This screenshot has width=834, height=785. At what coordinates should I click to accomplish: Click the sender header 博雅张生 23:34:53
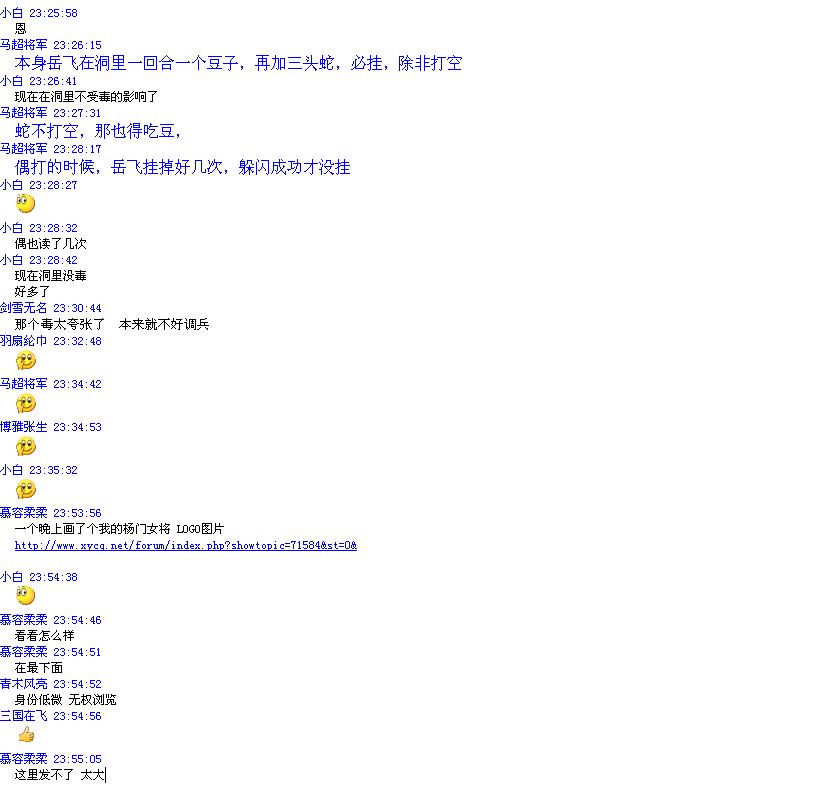tap(51, 427)
